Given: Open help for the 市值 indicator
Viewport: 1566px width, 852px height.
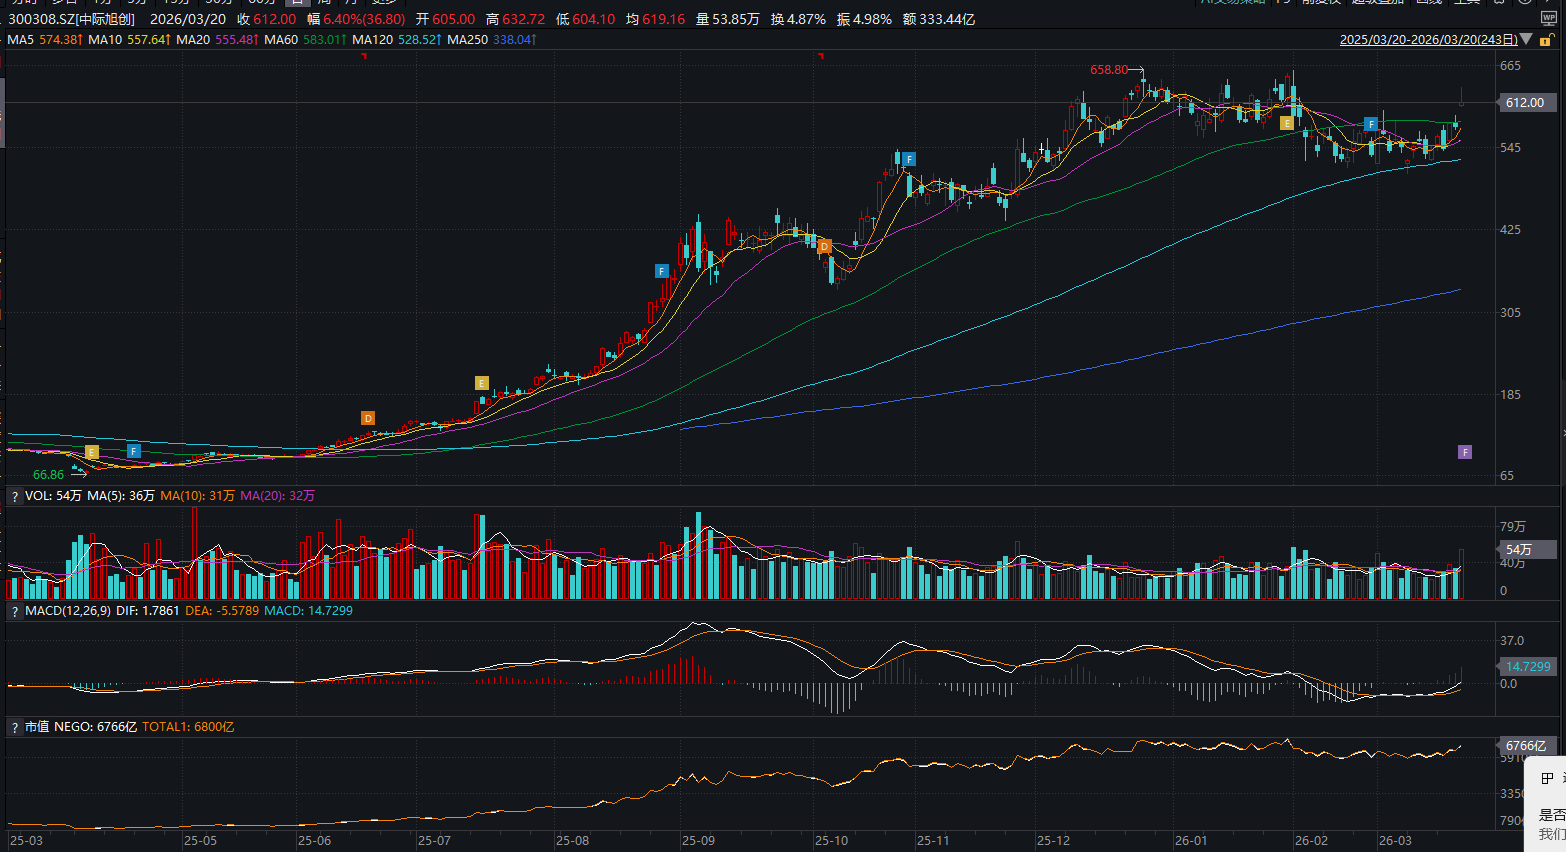Looking at the screenshot, I should [15, 727].
